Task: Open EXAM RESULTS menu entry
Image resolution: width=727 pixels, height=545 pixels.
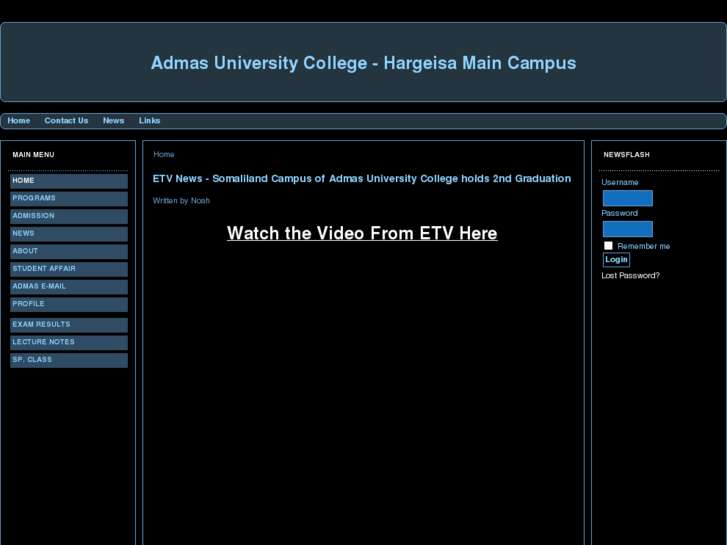Action: click(69, 325)
